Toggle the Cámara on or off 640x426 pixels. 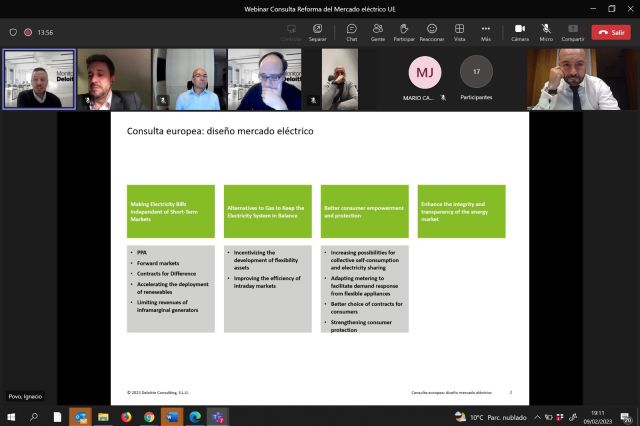(x=520, y=31)
